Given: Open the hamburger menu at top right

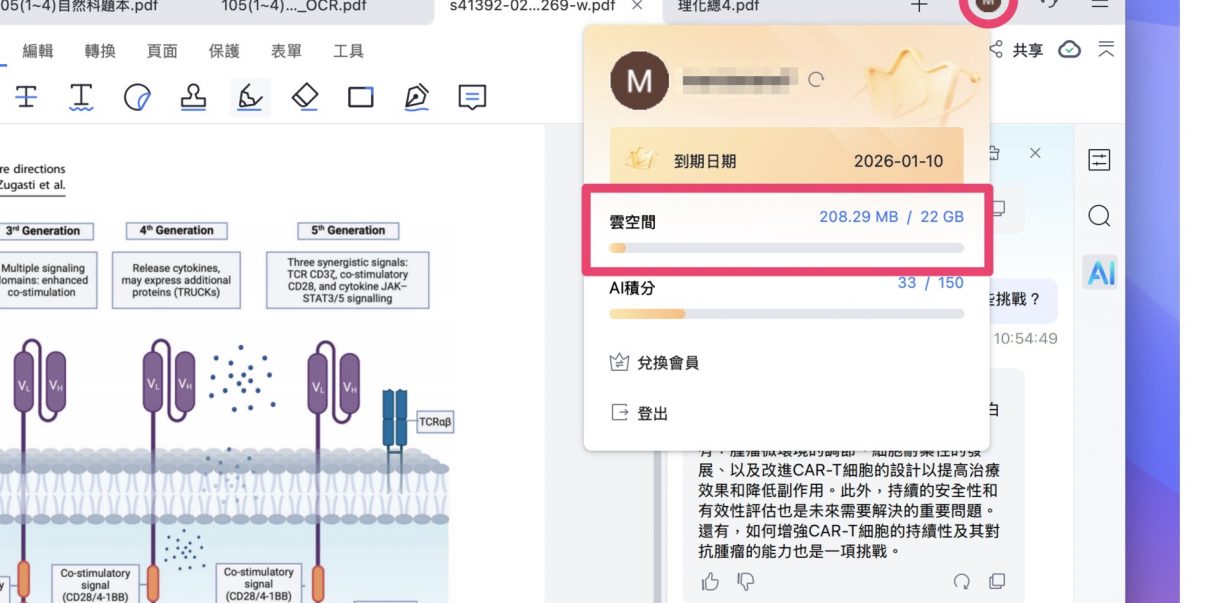Looking at the screenshot, I should (1100, 5).
